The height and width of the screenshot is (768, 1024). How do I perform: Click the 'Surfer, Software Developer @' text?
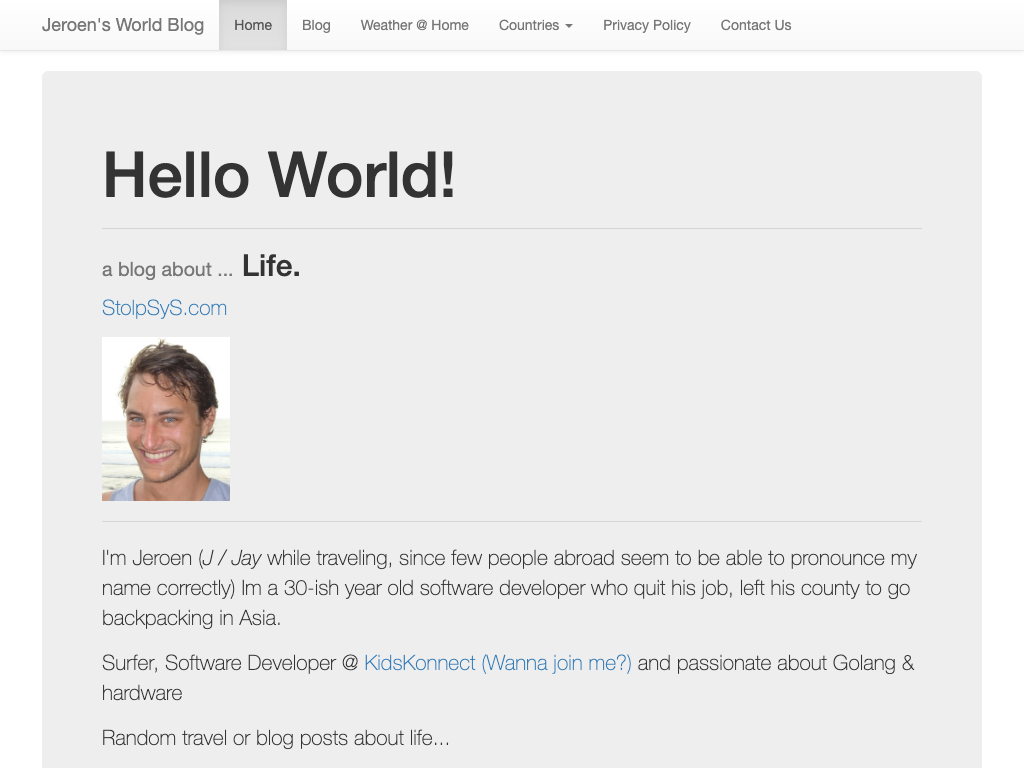click(x=230, y=663)
